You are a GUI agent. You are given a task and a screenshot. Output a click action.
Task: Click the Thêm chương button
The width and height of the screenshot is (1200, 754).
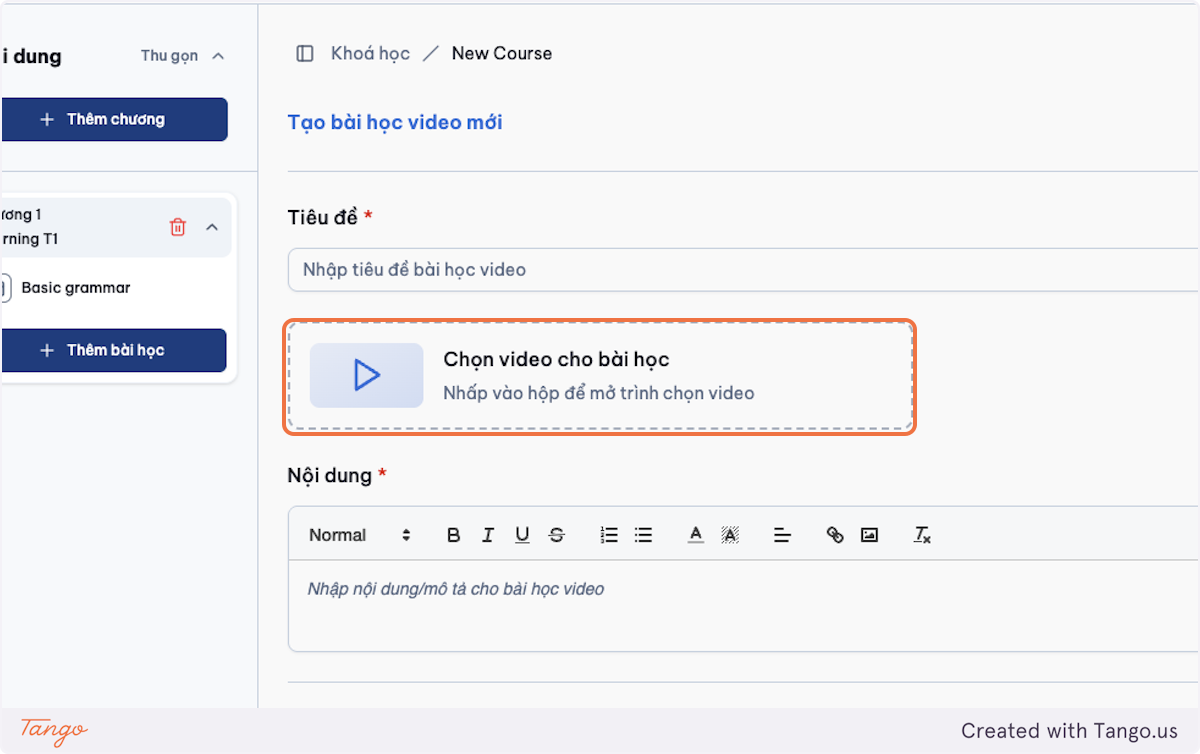point(114,119)
